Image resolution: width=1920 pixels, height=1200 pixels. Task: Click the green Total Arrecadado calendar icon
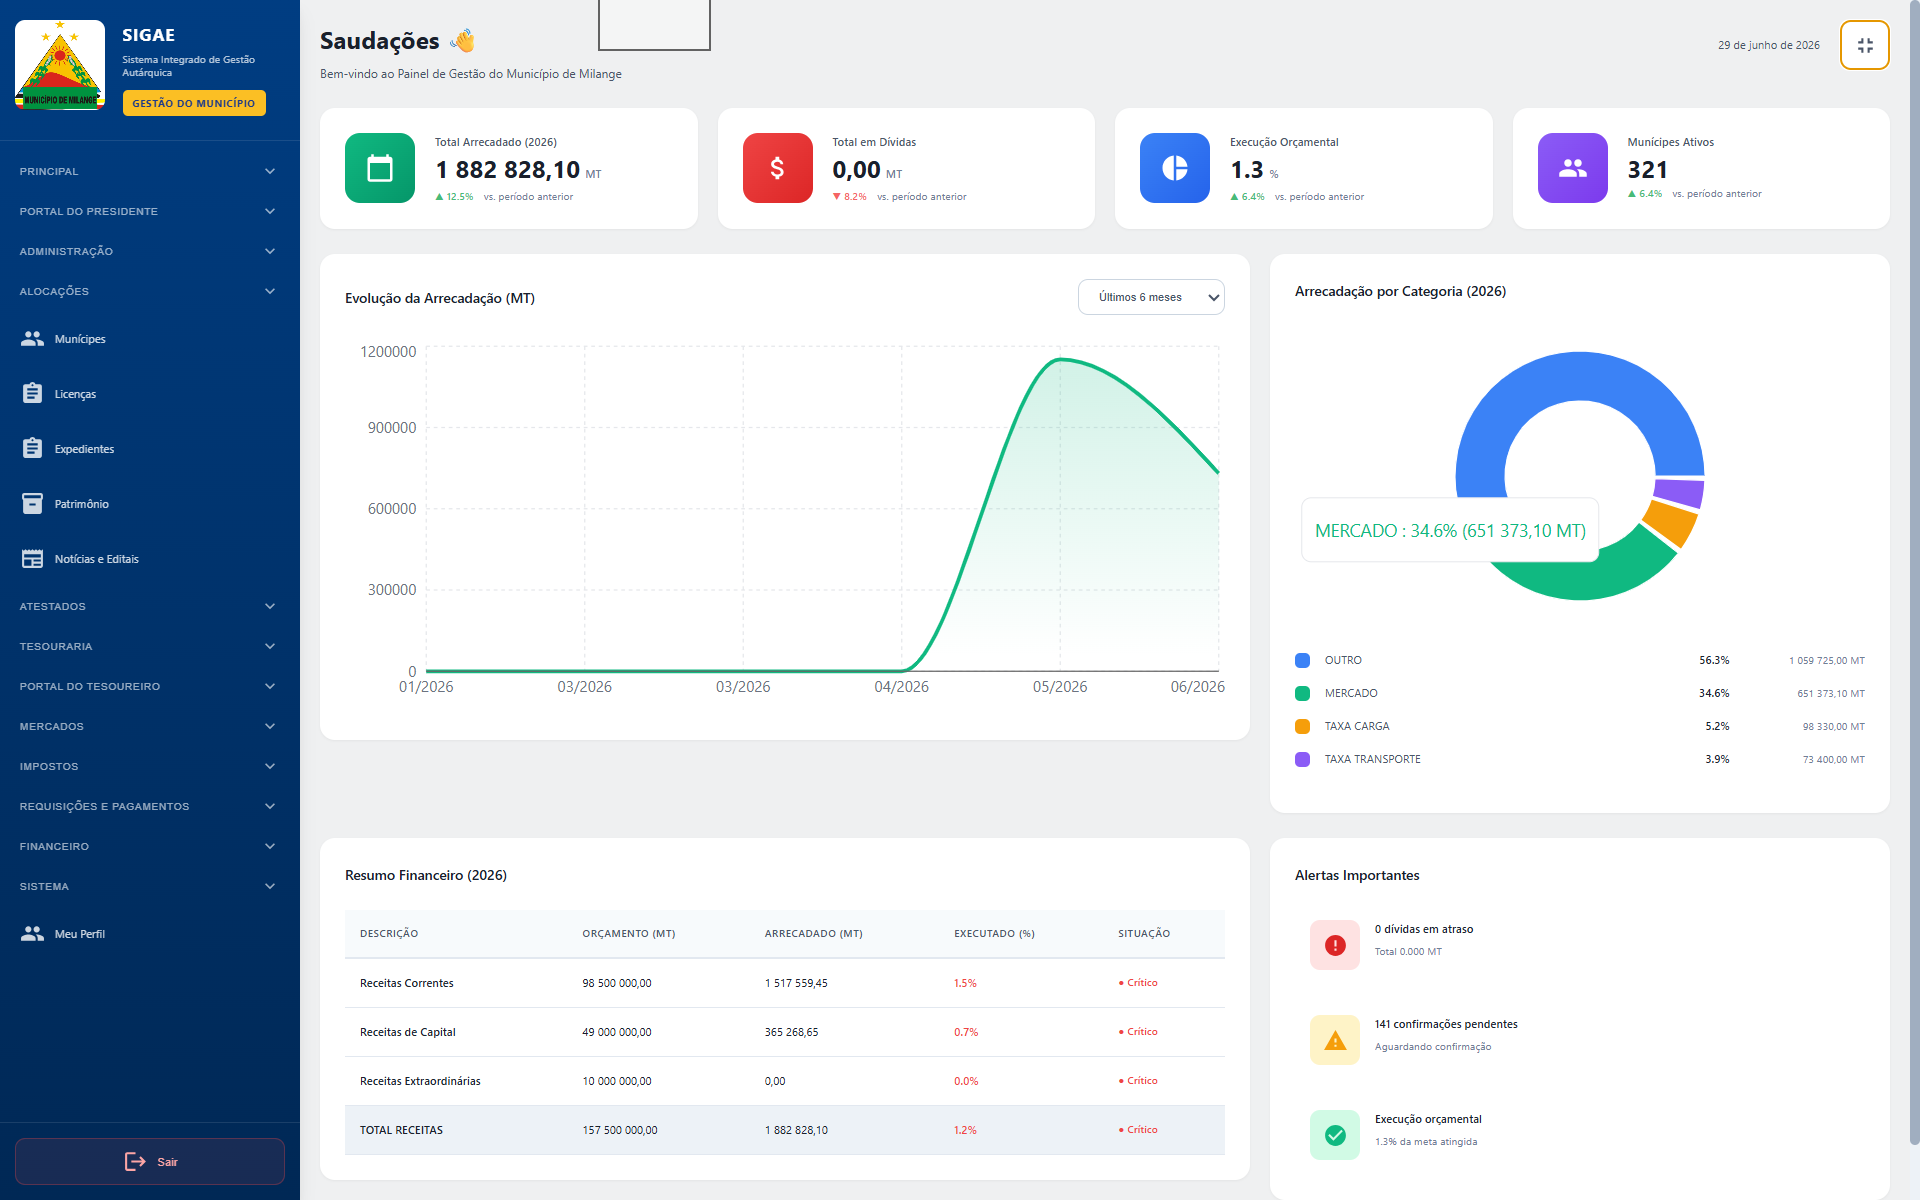380,168
